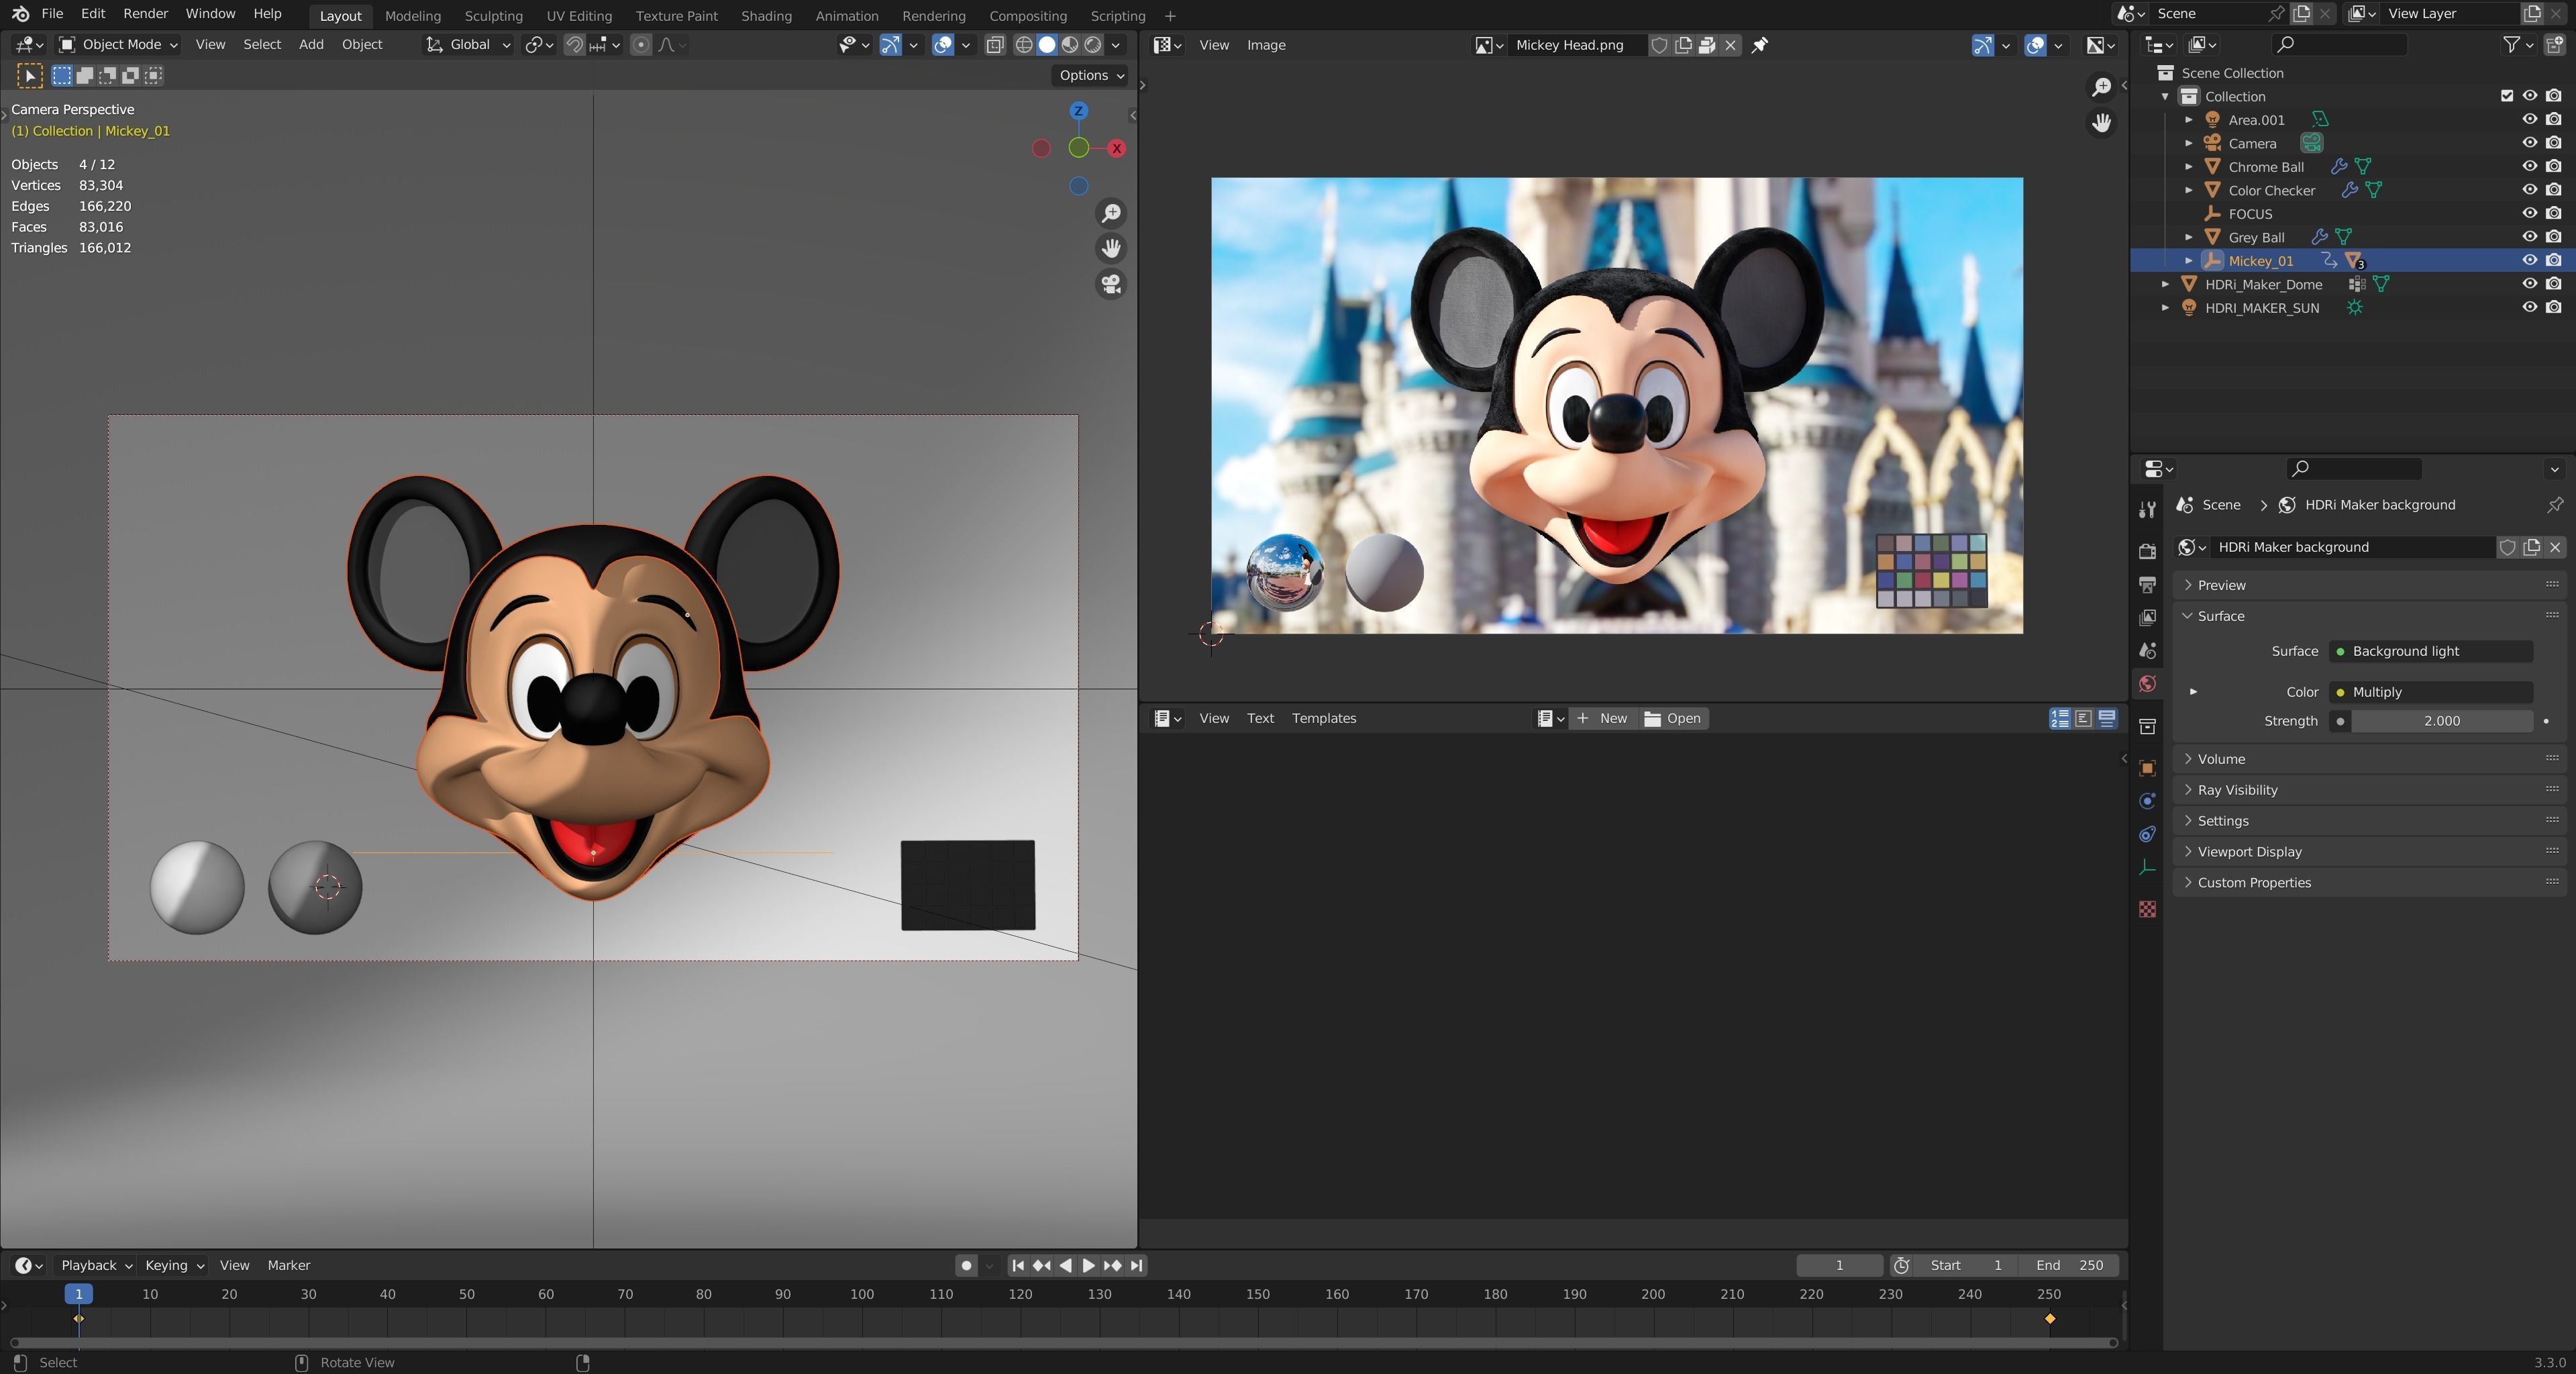The width and height of the screenshot is (2576, 1374).
Task: Switch viewport to wireframe shading
Action: click(x=1024, y=45)
